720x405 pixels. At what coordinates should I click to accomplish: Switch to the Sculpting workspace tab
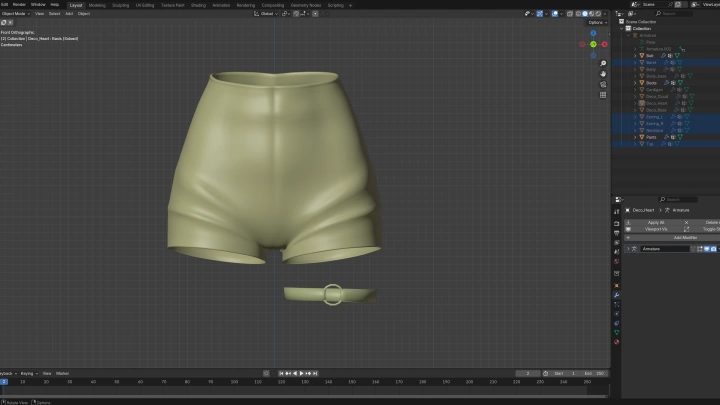click(x=121, y=6)
